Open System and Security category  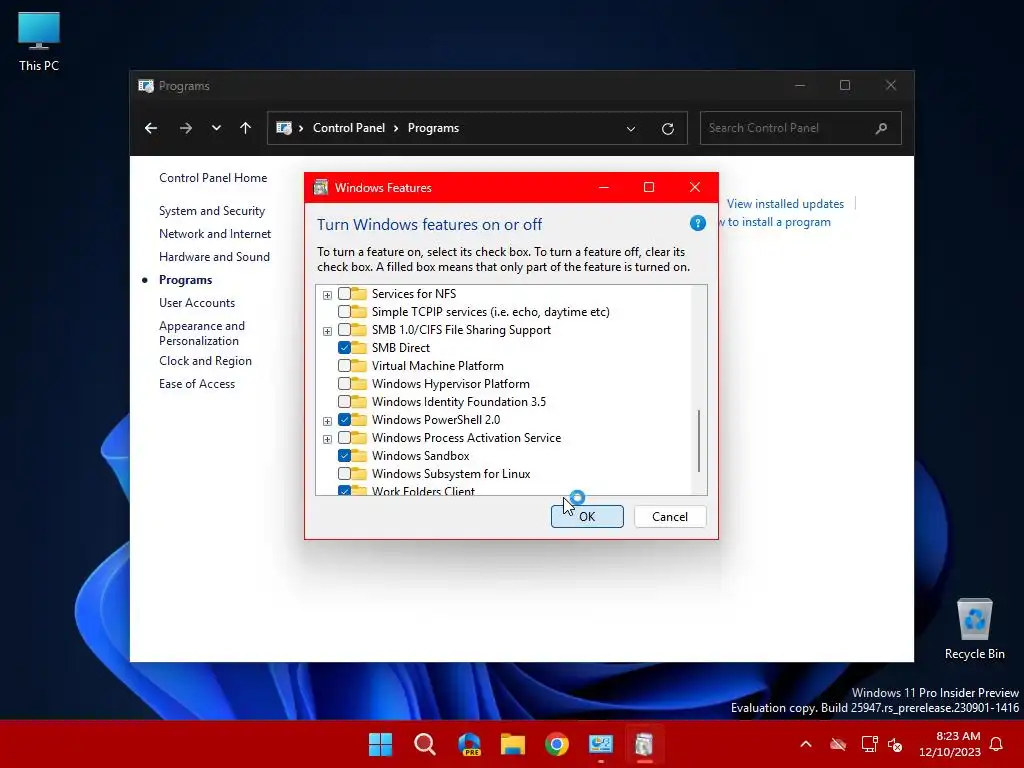(x=212, y=211)
